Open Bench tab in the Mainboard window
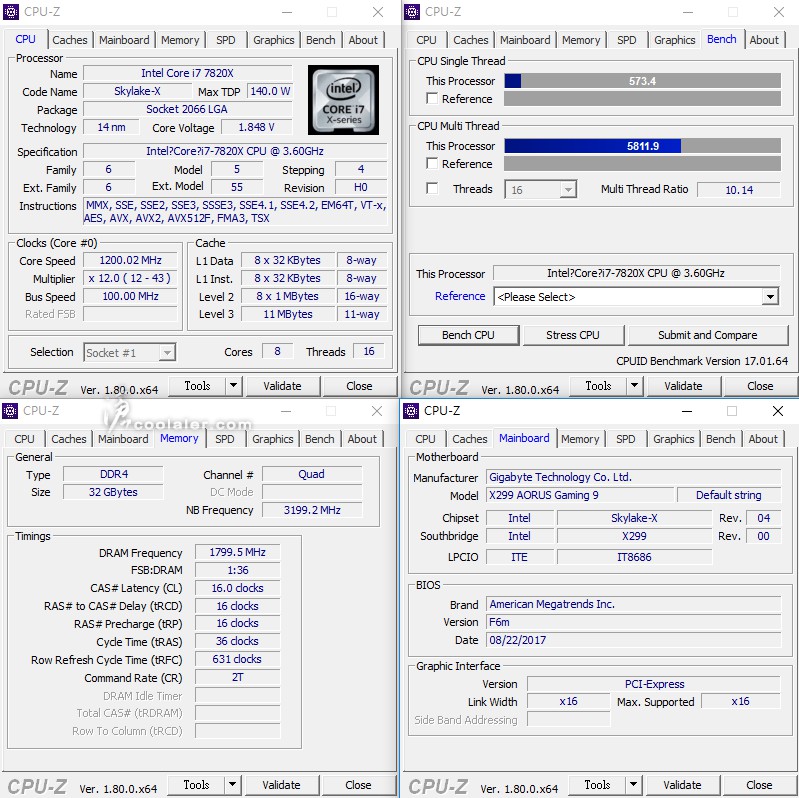The width and height of the screenshot is (799, 798). click(x=721, y=439)
